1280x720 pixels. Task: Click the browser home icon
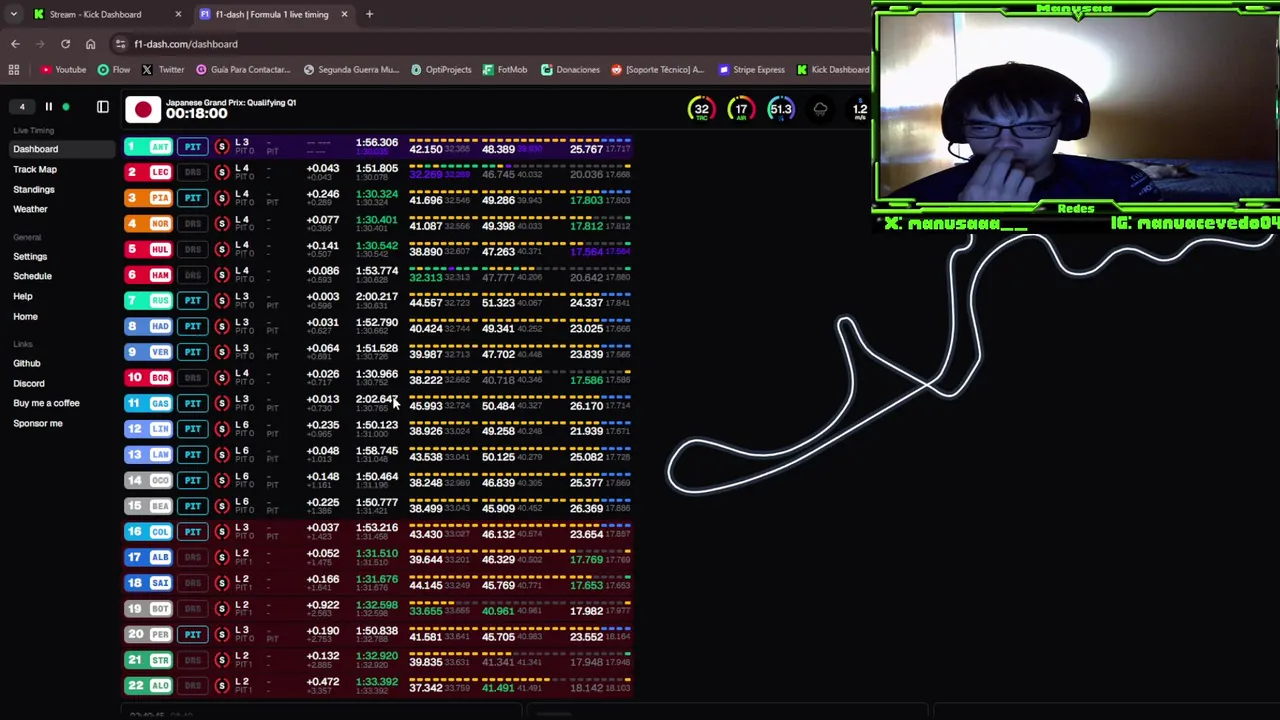tap(90, 44)
